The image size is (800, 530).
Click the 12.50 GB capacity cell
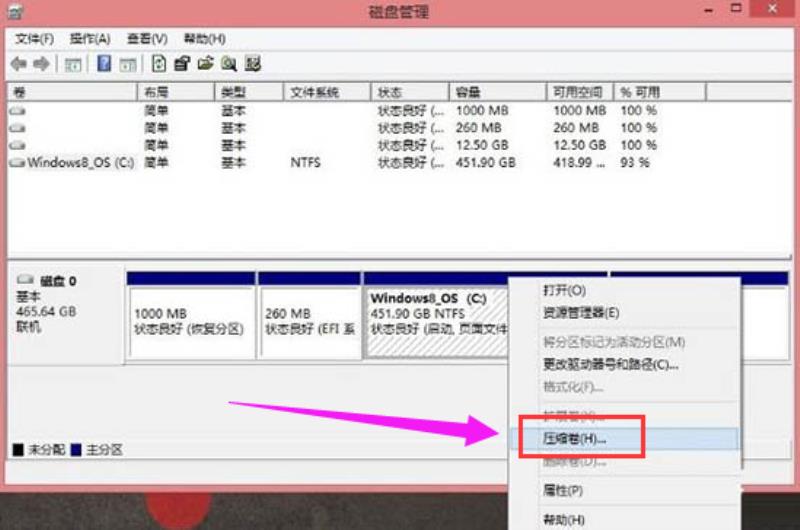click(x=482, y=145)
